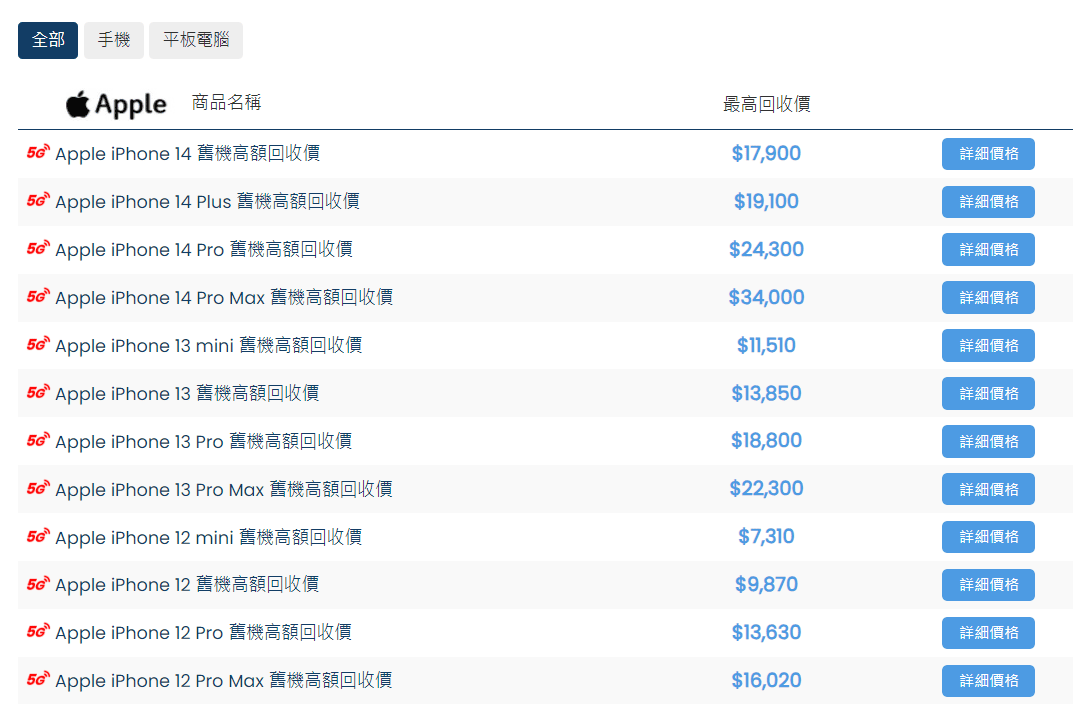
Task: Show 詳細價格 for iPhone 12 at $9,870
Action: click(988, 585)
